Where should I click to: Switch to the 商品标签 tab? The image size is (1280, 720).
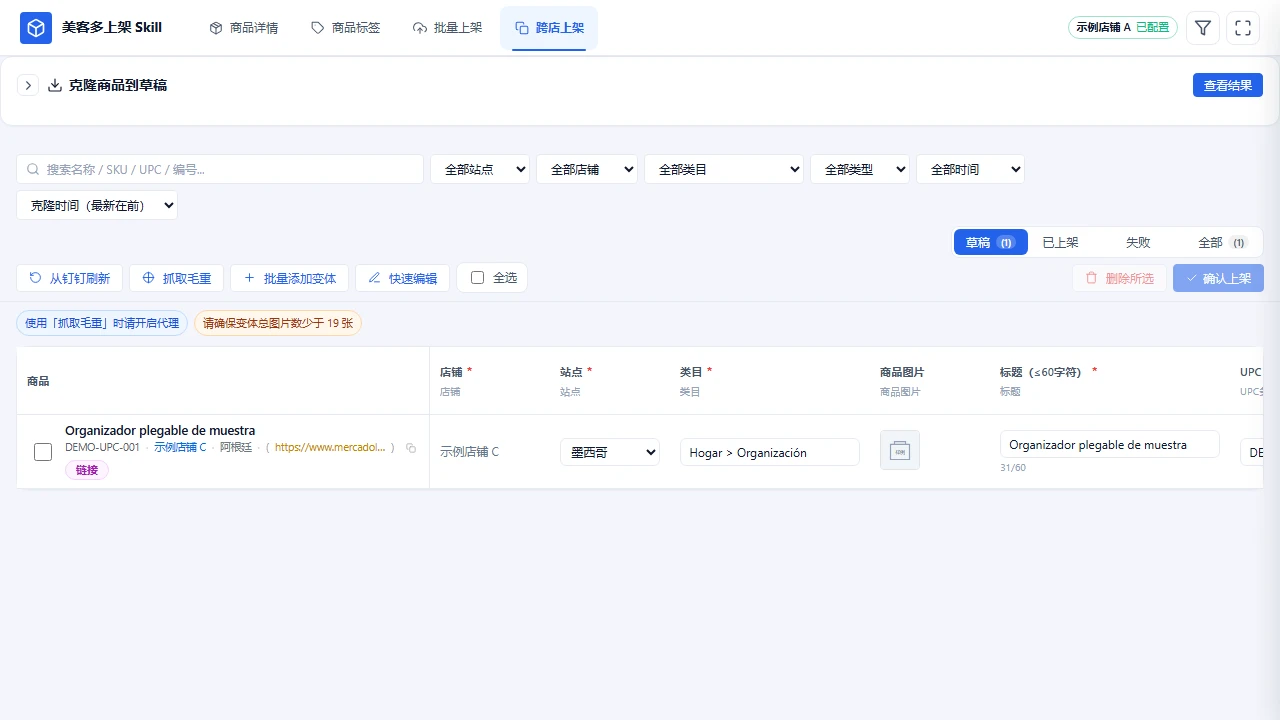pos(346,28)
